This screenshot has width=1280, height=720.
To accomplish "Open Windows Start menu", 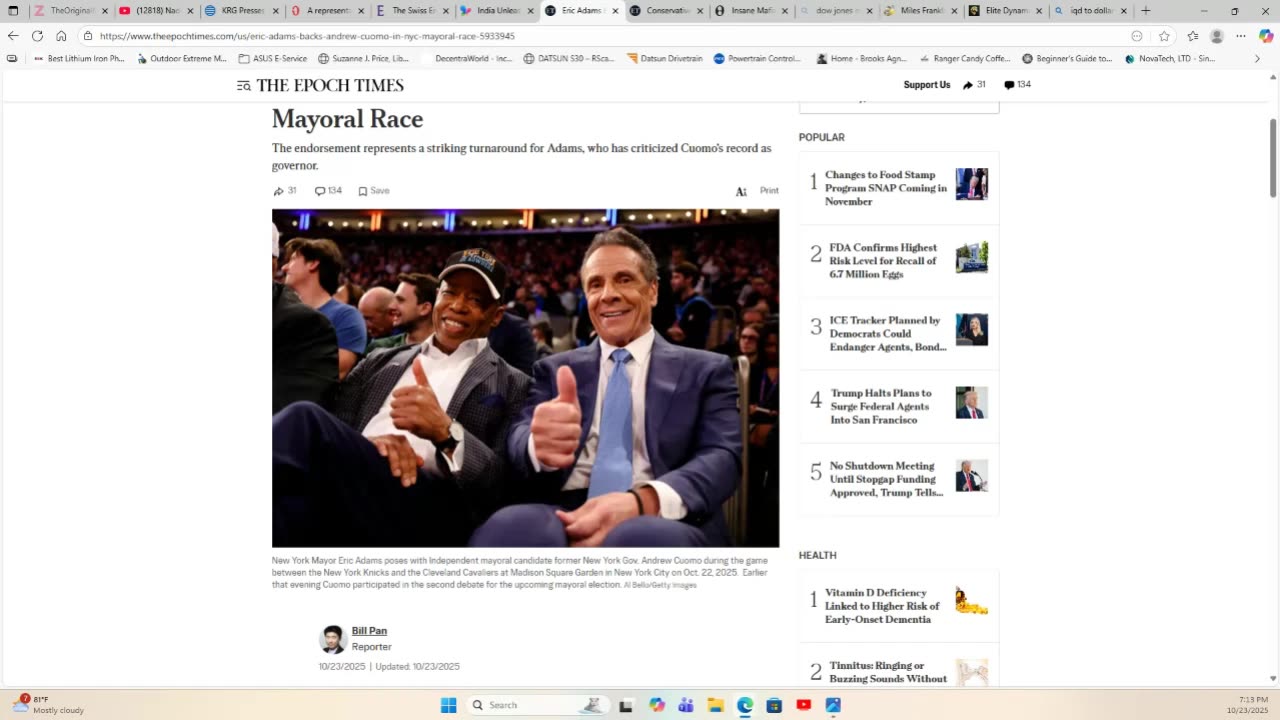I will 449,705.
